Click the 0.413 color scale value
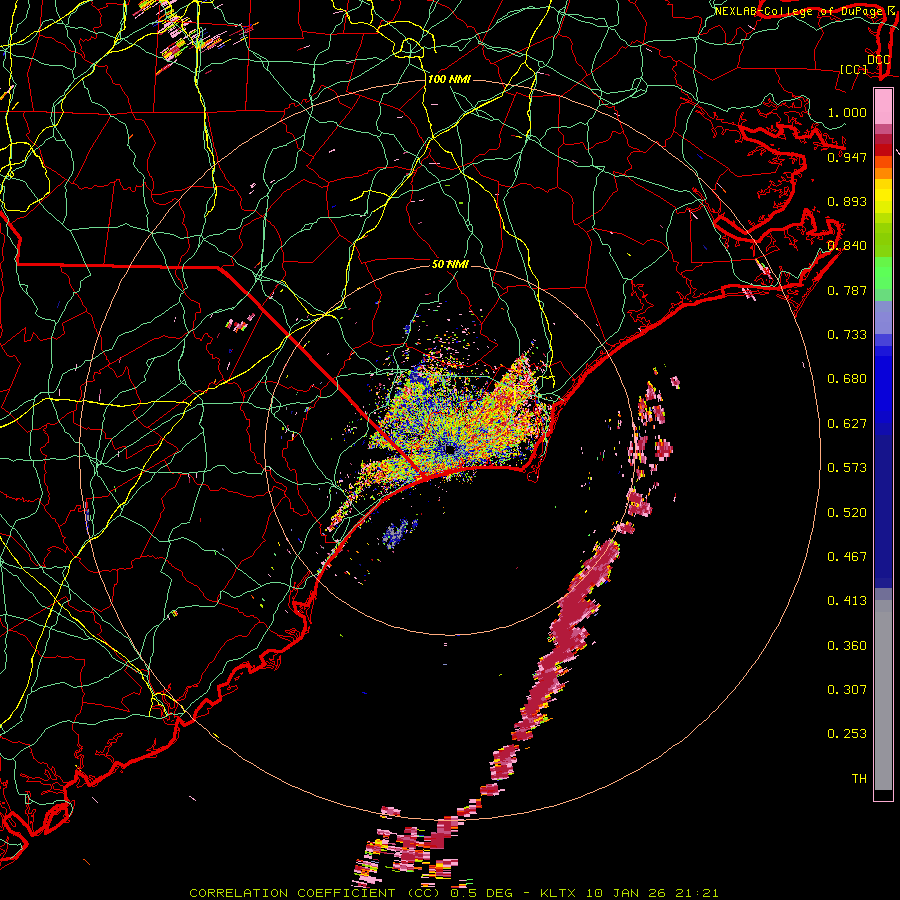900x900 pixels. pyautogui.click(x=847, y=600)
